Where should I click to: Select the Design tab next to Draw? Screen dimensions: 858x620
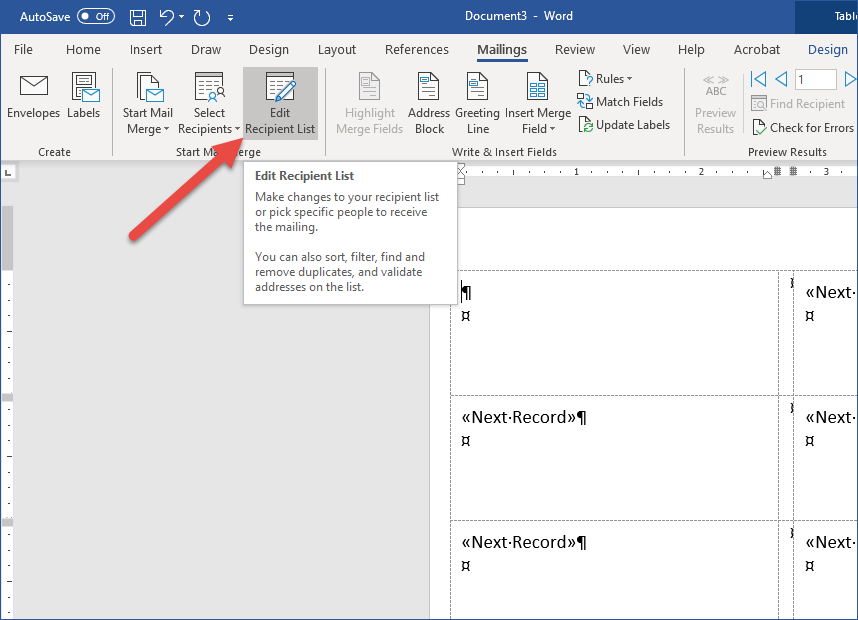269,49
